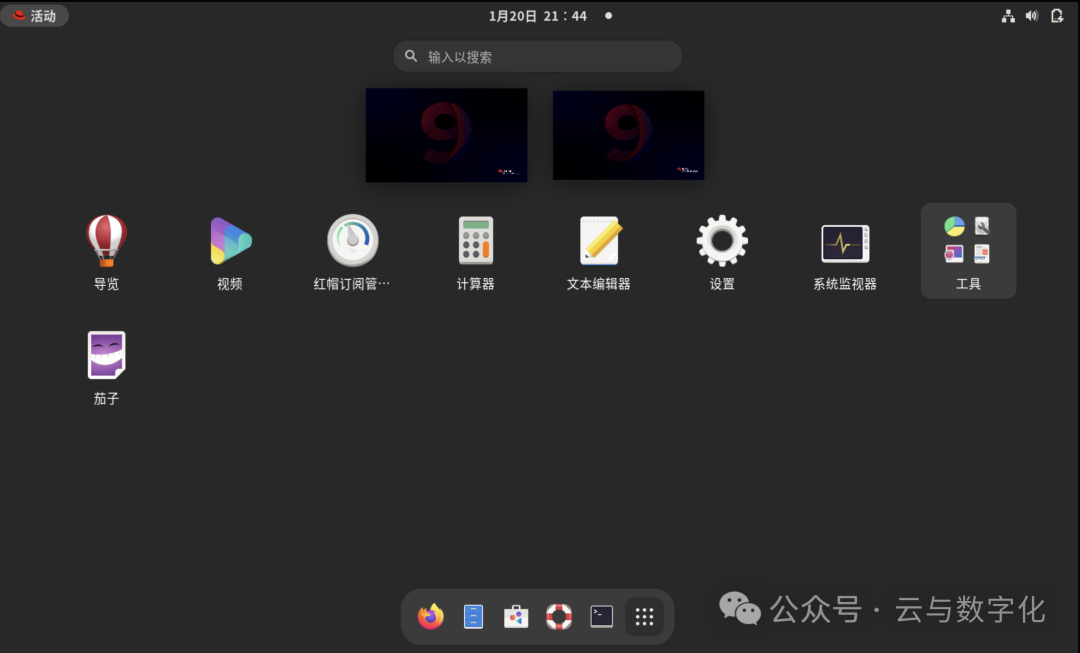The height and width of the screenshot is (653, 1080).
Task: Open the 活动 activities menu
Action: (x=35, y=15)
